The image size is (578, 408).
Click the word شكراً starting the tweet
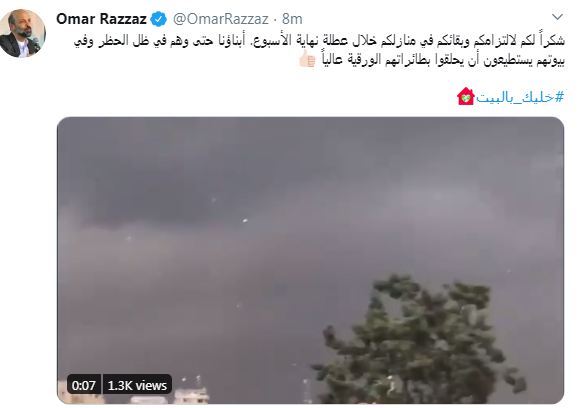[551, 41]
